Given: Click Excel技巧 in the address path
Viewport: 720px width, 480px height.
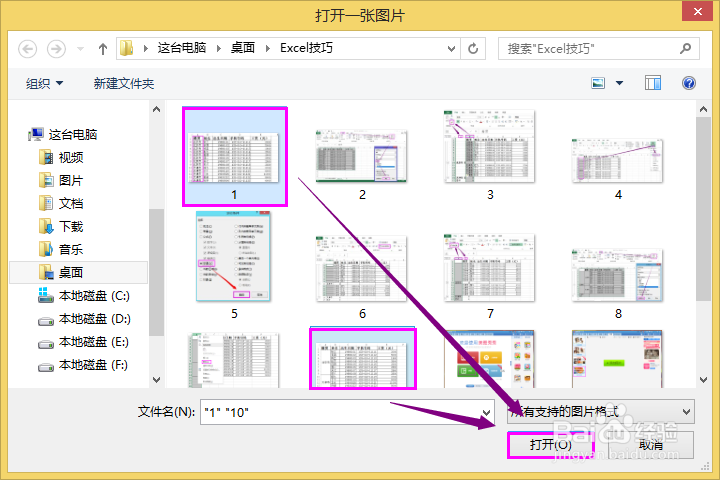Looking at the screenshot, I should tap(306, 48).
